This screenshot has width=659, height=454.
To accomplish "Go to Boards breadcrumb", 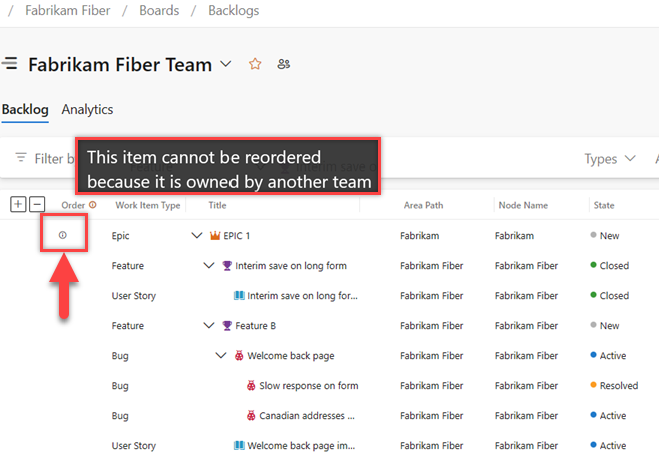I will point(159,10).
